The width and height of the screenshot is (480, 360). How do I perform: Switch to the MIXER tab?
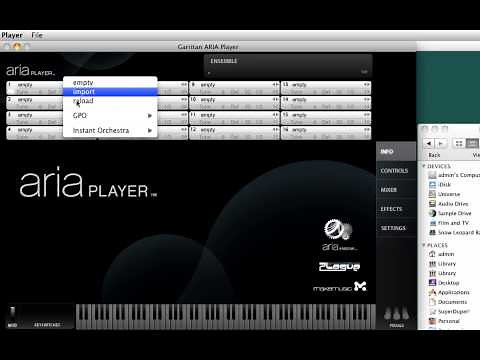coord(396,190)
